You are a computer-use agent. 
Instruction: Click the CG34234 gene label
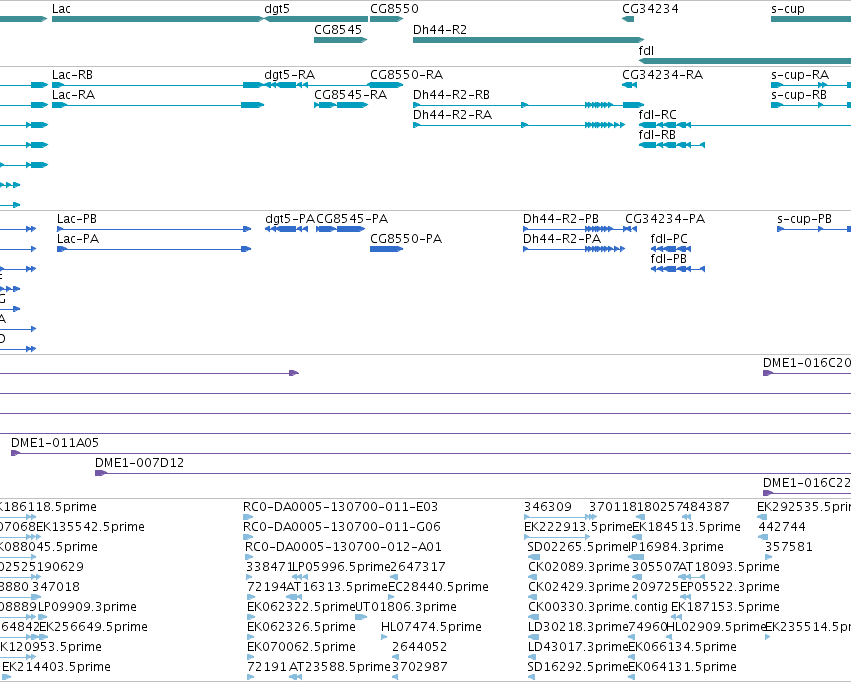[x=650, y=9]
